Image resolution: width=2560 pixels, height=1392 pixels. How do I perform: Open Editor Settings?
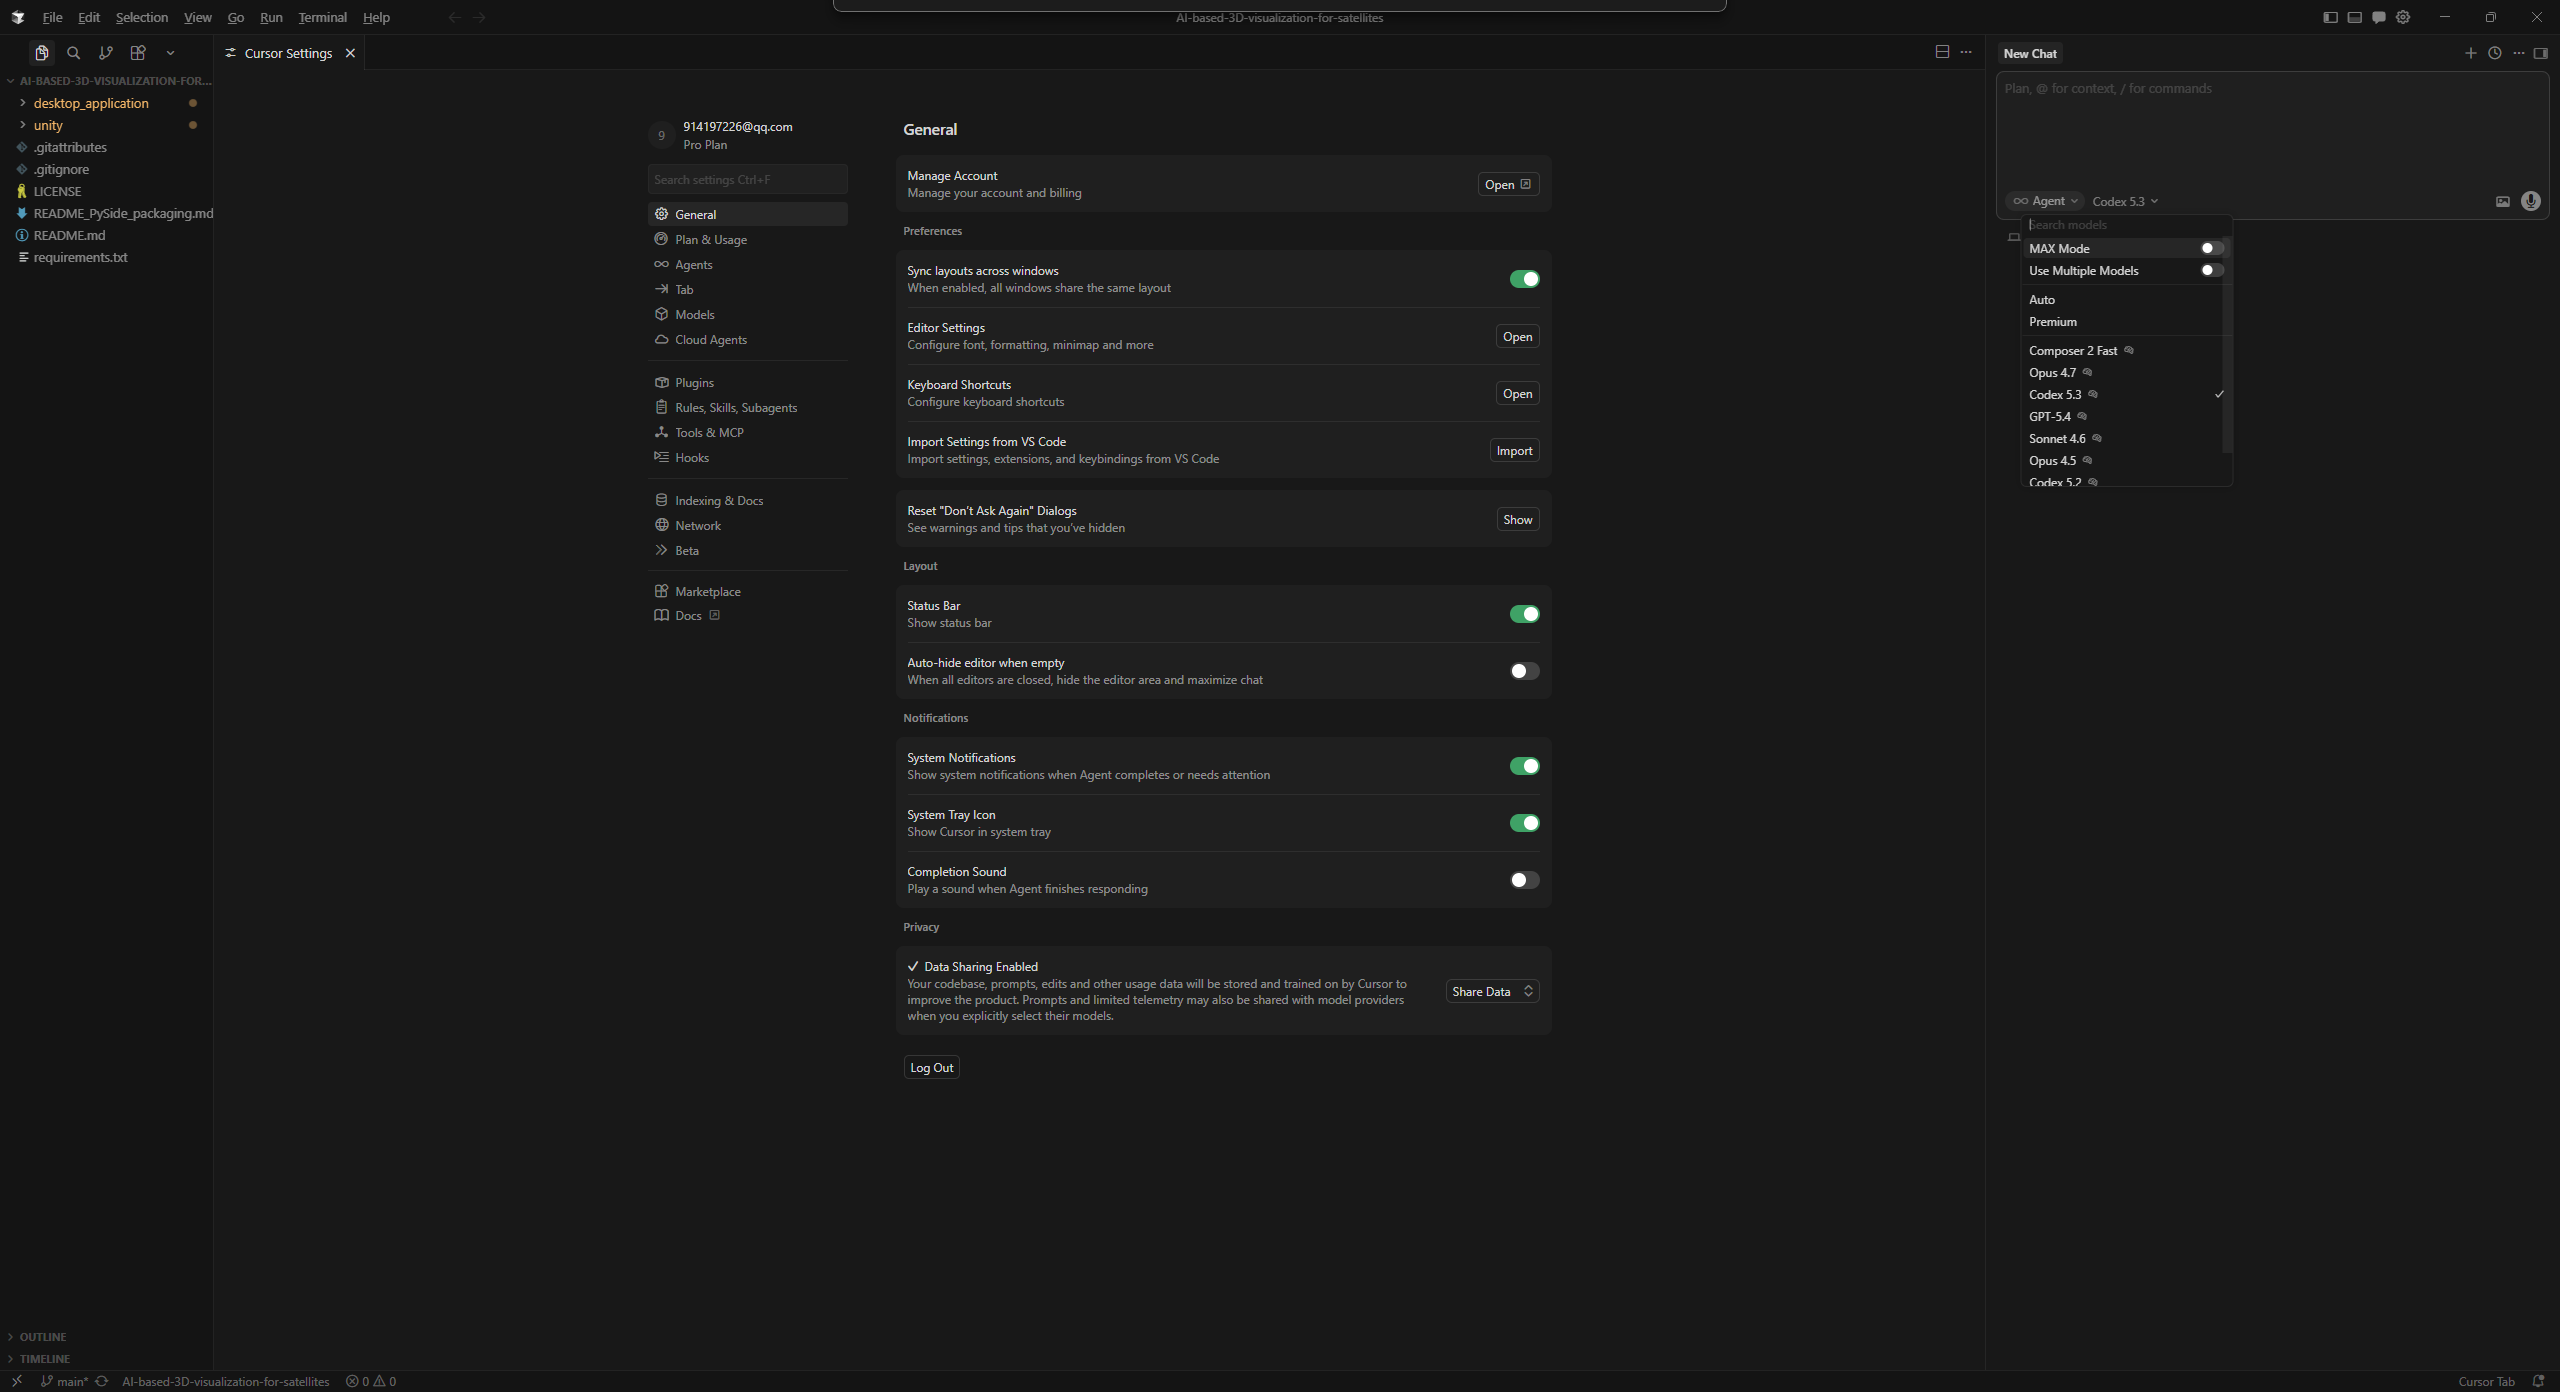pyautogui.click(x=1517, y=336)
